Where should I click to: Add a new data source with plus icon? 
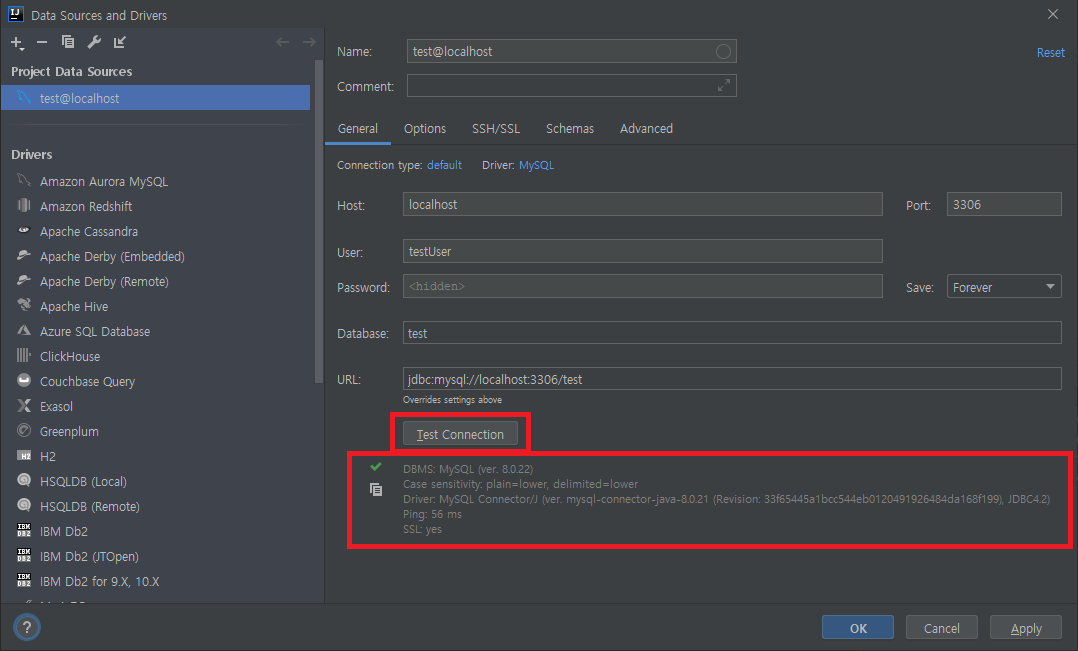click(x=17, y=43)
